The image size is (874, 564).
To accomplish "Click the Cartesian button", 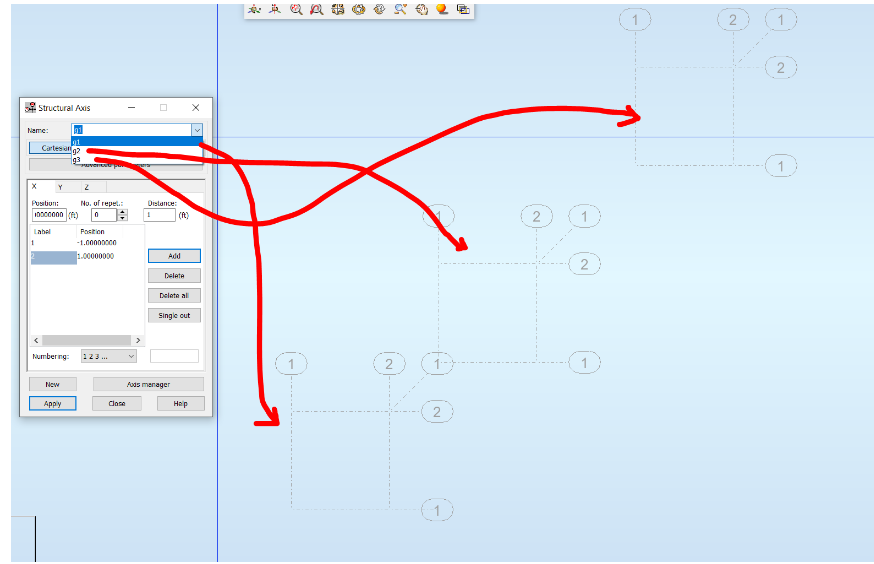I will (51, 148).
